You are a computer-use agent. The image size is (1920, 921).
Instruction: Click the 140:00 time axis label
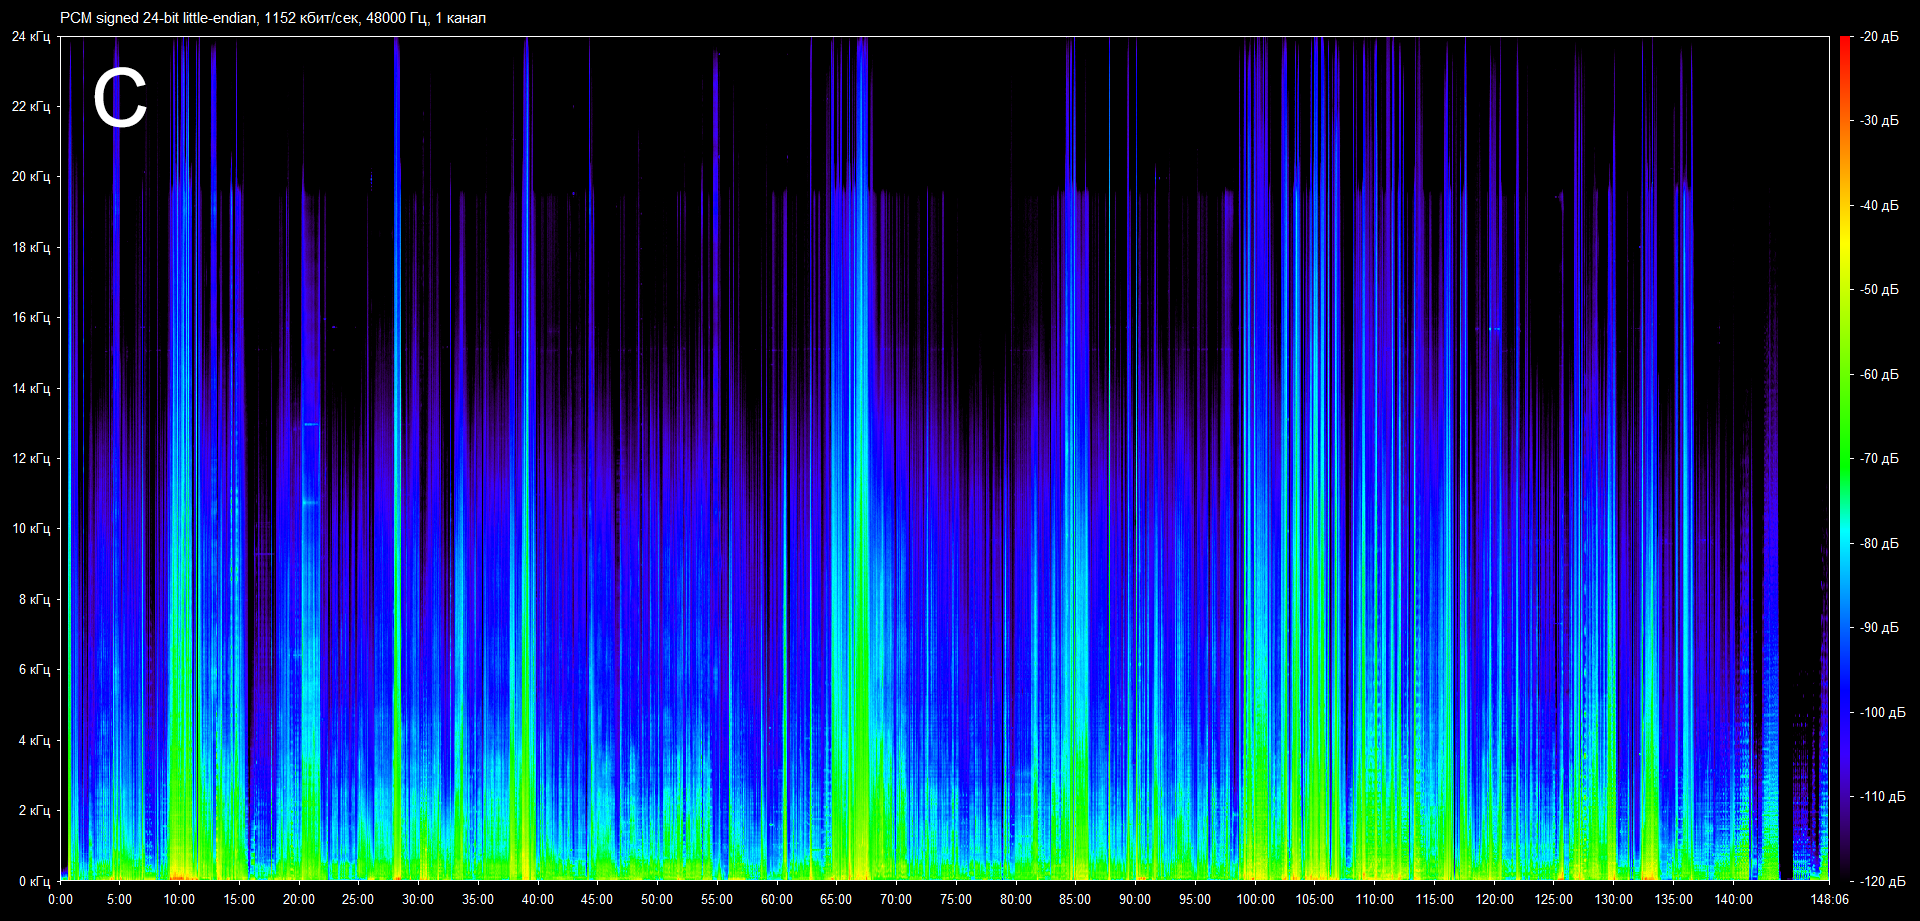tap(1733, 899)
